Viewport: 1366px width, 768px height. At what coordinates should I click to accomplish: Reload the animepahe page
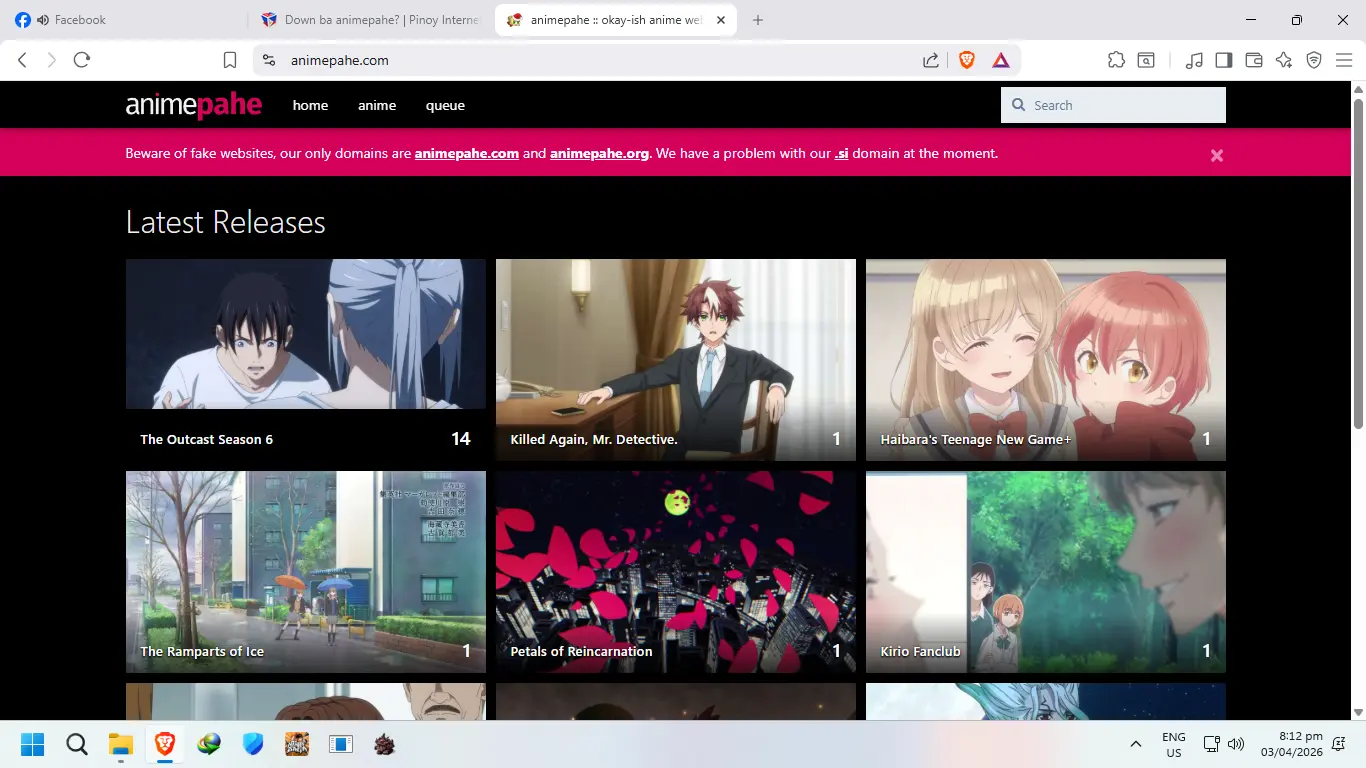[82, 60]
